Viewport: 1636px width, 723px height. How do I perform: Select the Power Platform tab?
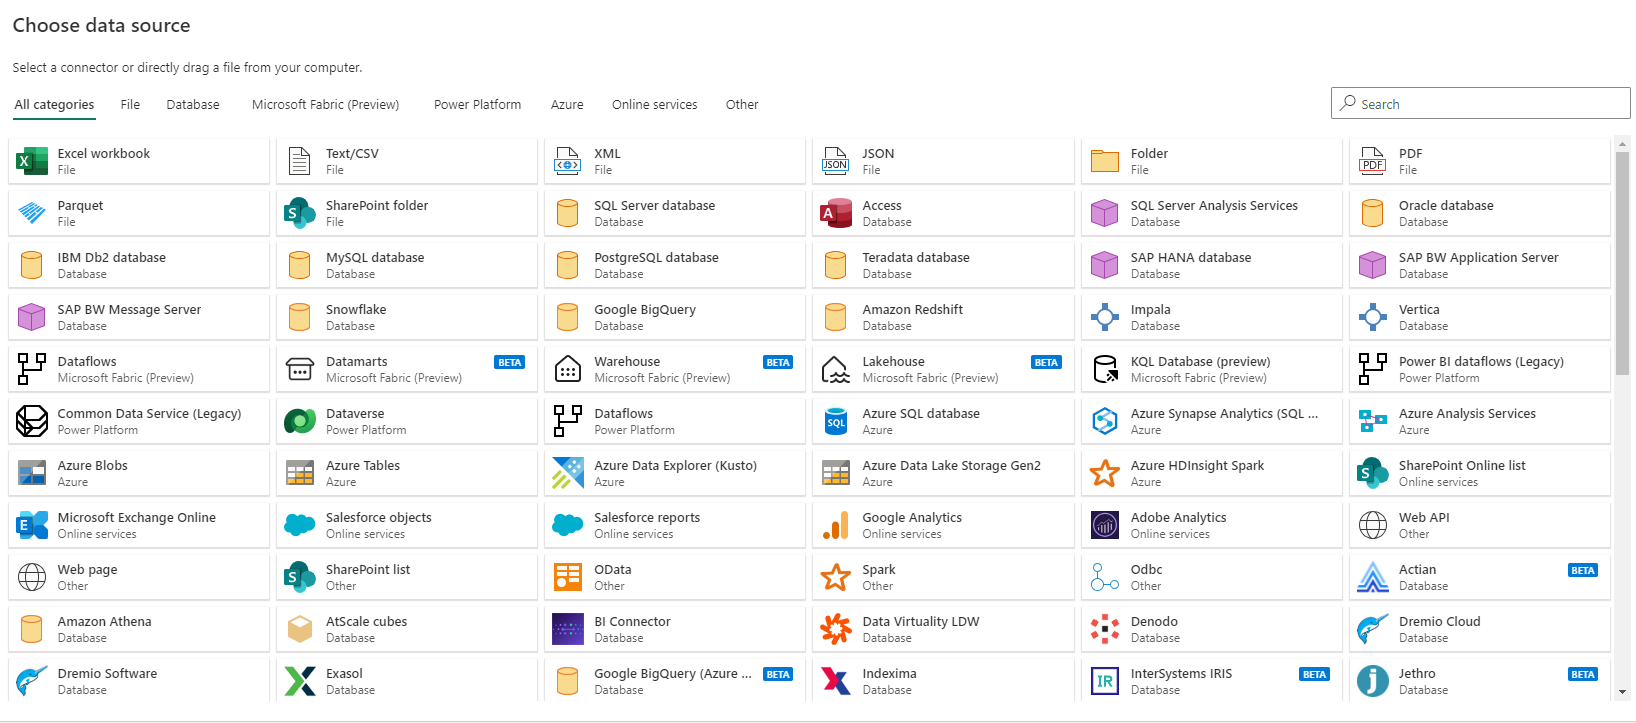[477, 105]
